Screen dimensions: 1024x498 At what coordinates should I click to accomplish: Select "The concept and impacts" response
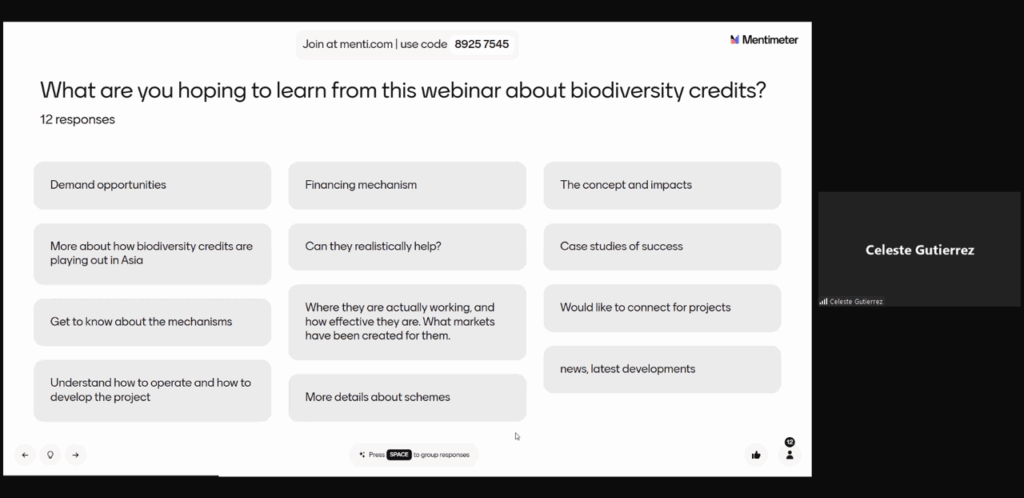[662, 185]
